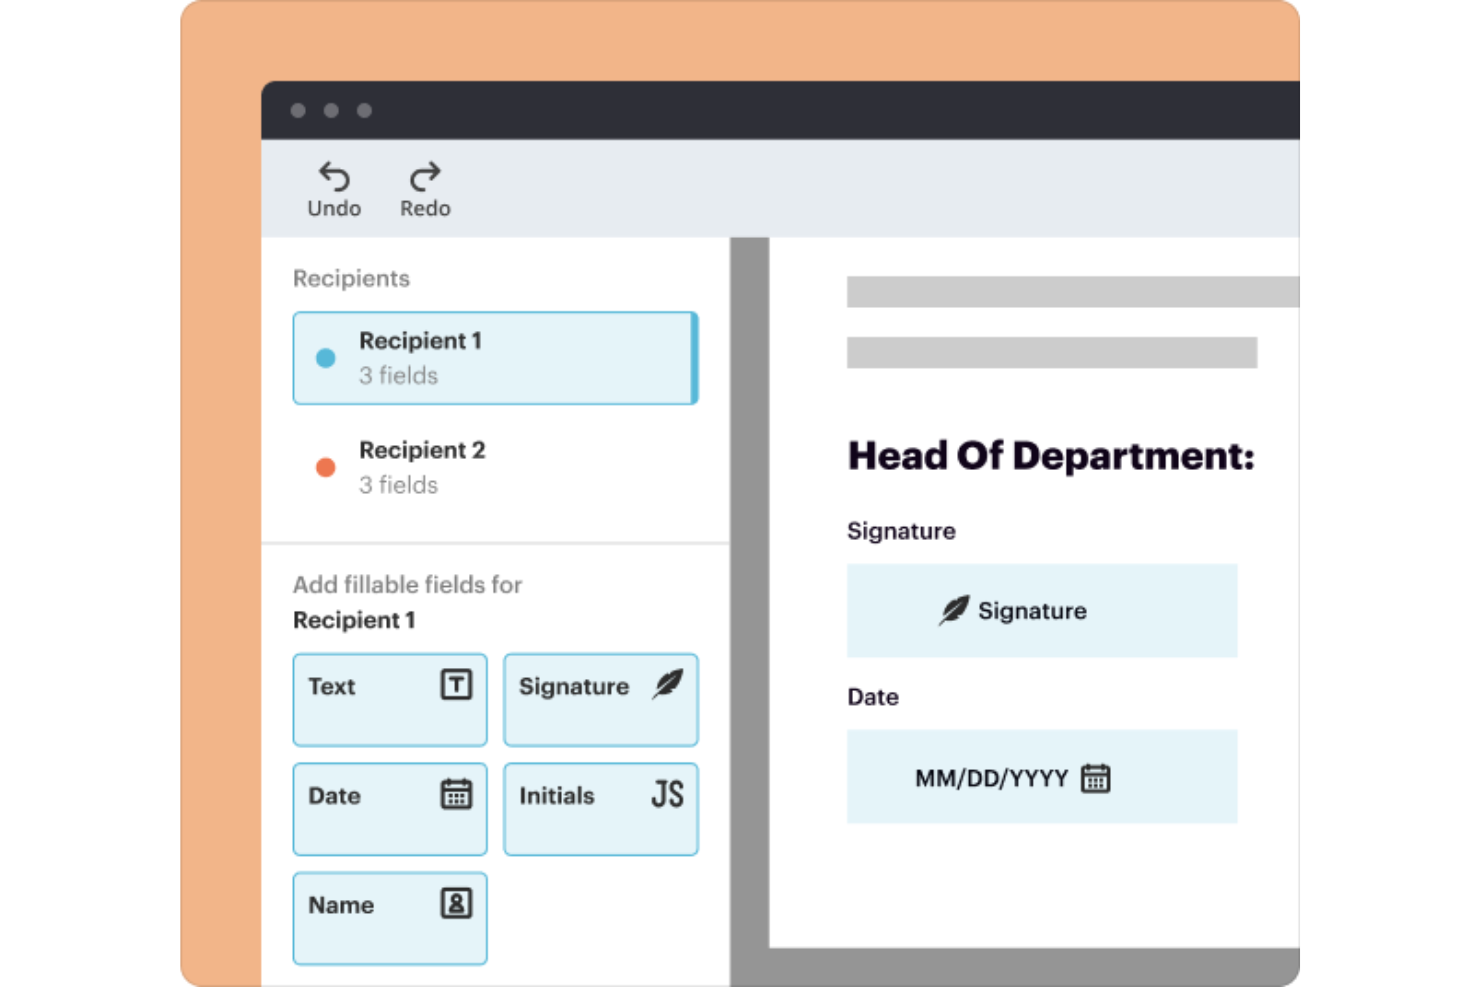The width and height of the screenshot is (1480, 987).
Task: Click the contact card icon on the Name field button
Action: click(x=456, y=904)
